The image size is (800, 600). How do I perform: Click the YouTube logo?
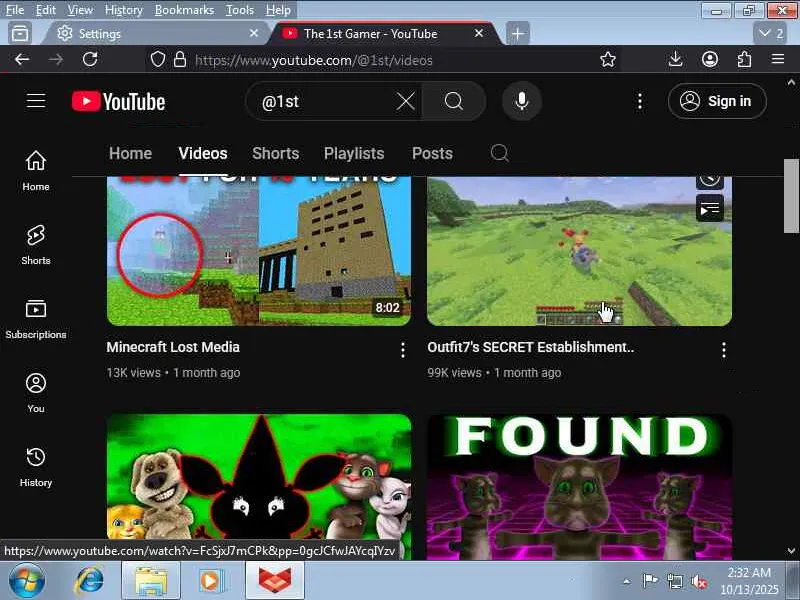click(x=118, y=101)
